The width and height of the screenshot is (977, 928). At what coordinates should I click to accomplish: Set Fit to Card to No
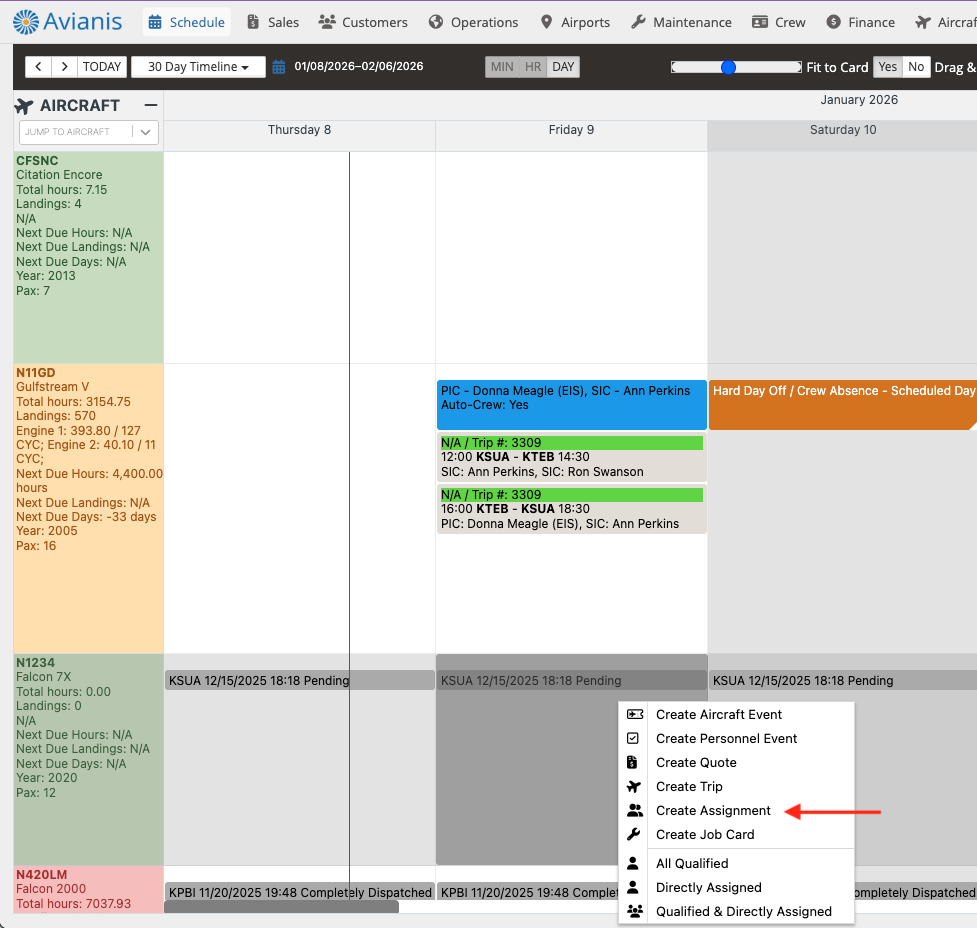click(x=916, y=67)
